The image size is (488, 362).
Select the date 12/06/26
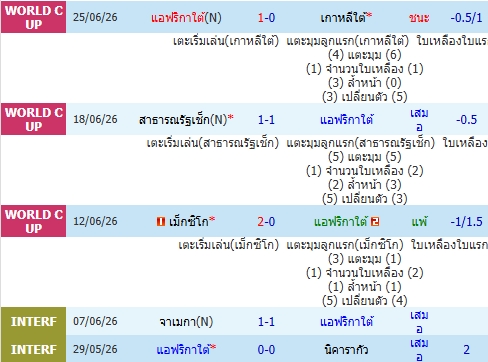[95, 221]
